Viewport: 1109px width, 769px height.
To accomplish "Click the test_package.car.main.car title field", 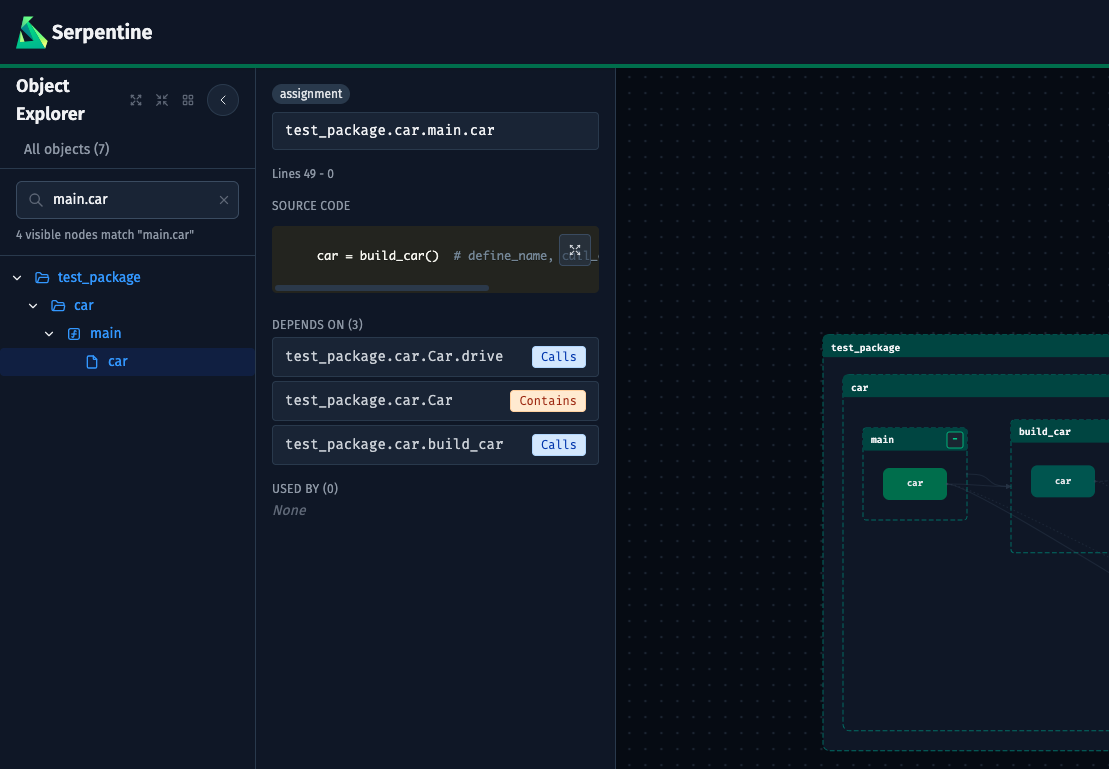I will pyautogui.click(x=435, y=131).
